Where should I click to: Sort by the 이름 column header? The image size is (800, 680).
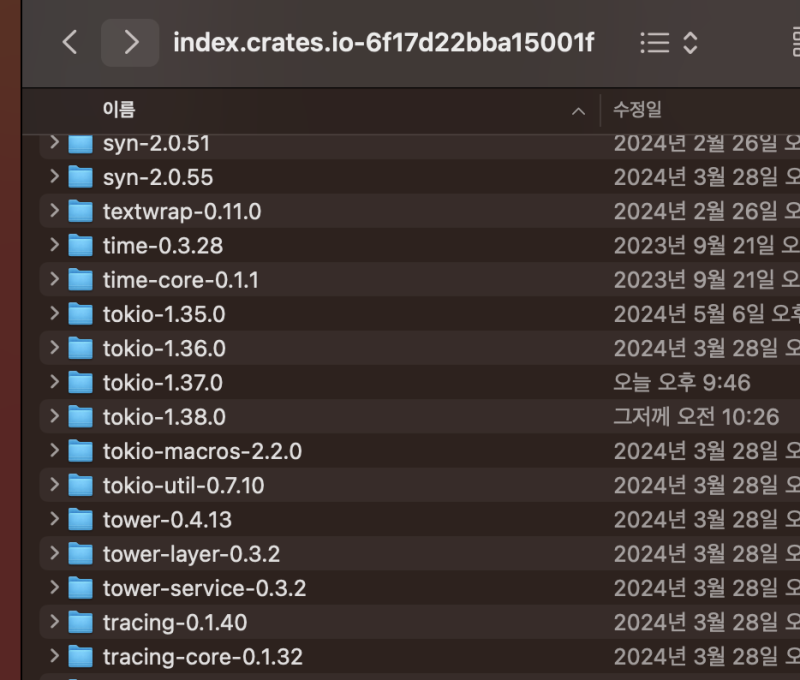(x=119, y=110)
